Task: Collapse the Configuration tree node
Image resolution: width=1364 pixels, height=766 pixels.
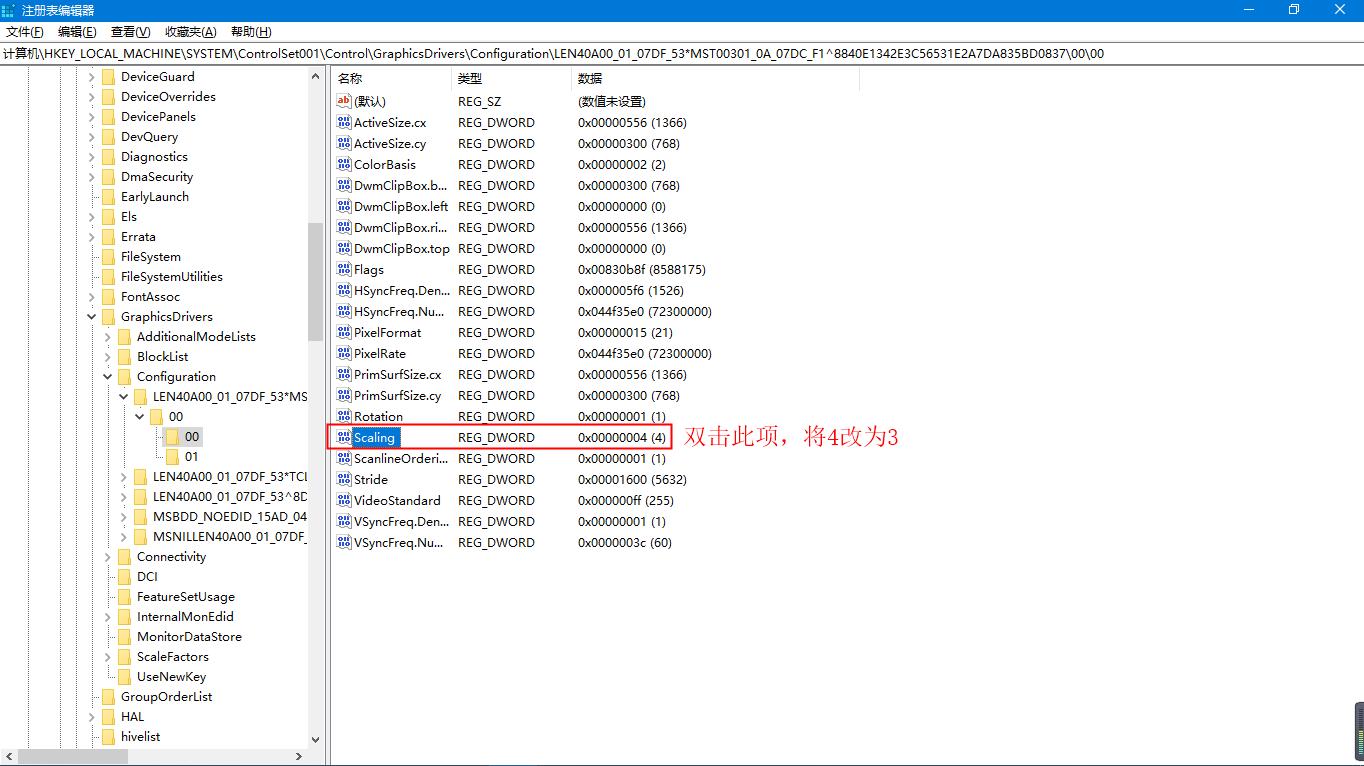Action: click(x=108, y=377)
